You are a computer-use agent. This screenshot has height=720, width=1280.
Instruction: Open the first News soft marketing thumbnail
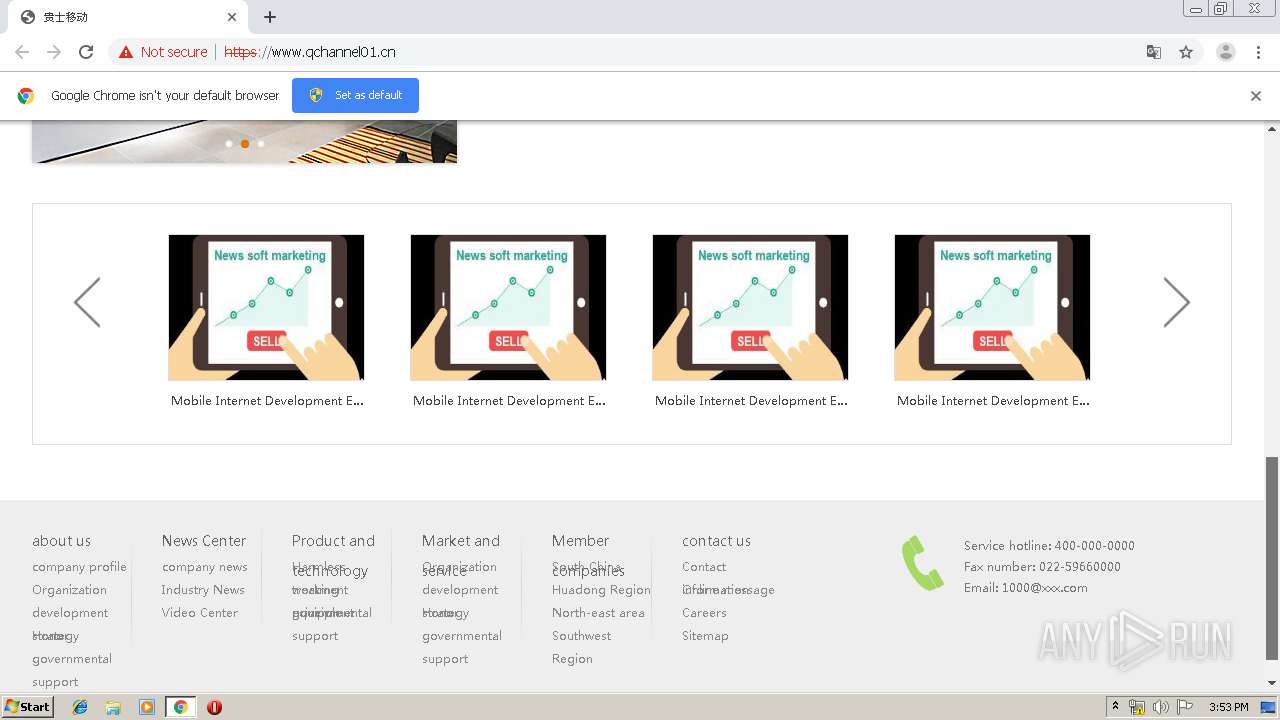[x=266, y=308]
